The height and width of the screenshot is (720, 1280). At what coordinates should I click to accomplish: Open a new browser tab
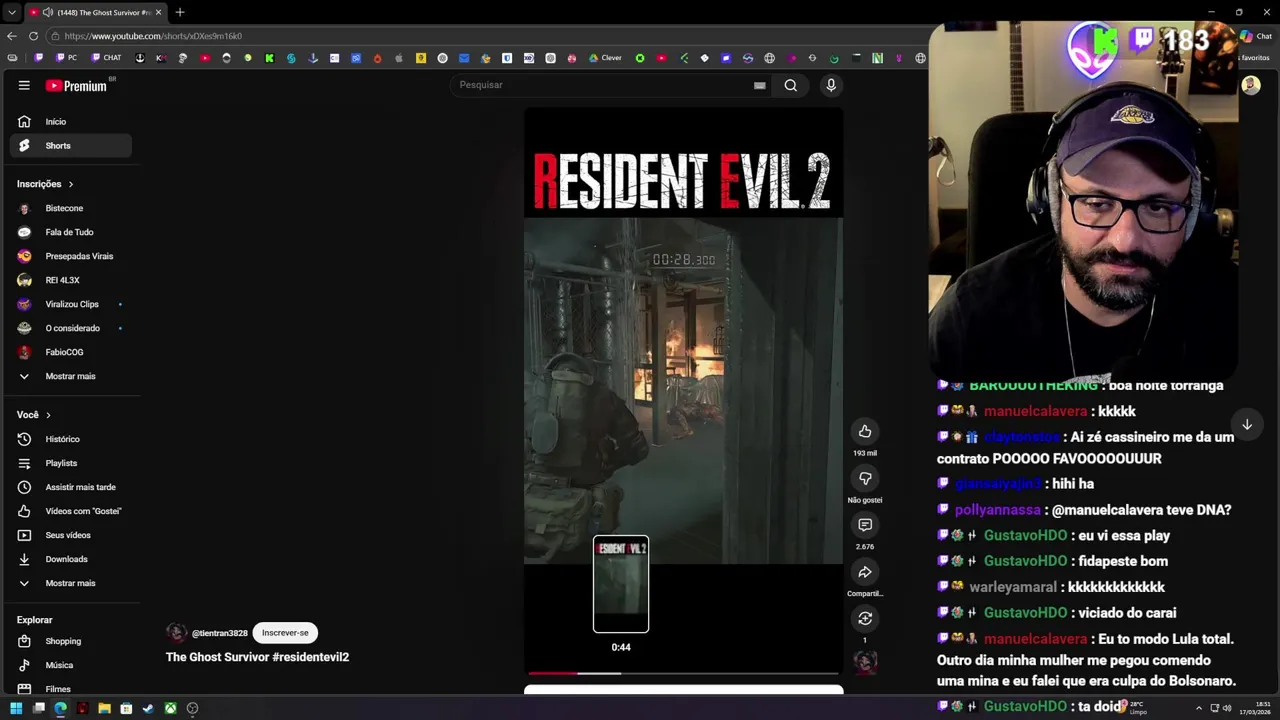pyautogui.click(x=180, y=12)
